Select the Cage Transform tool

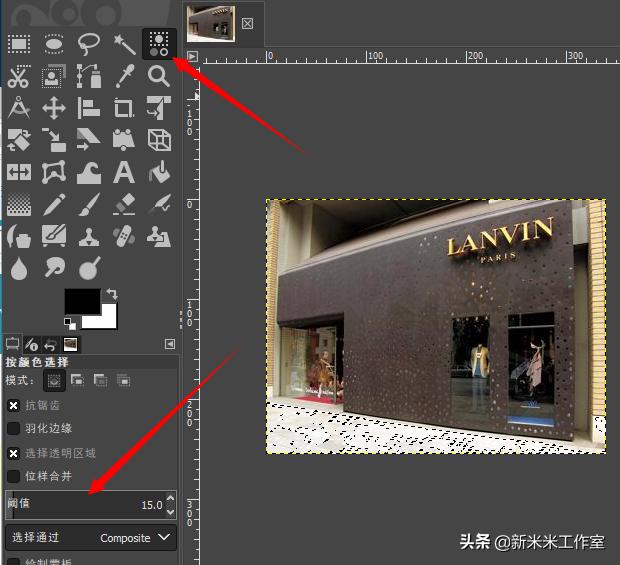pos(54,172)
